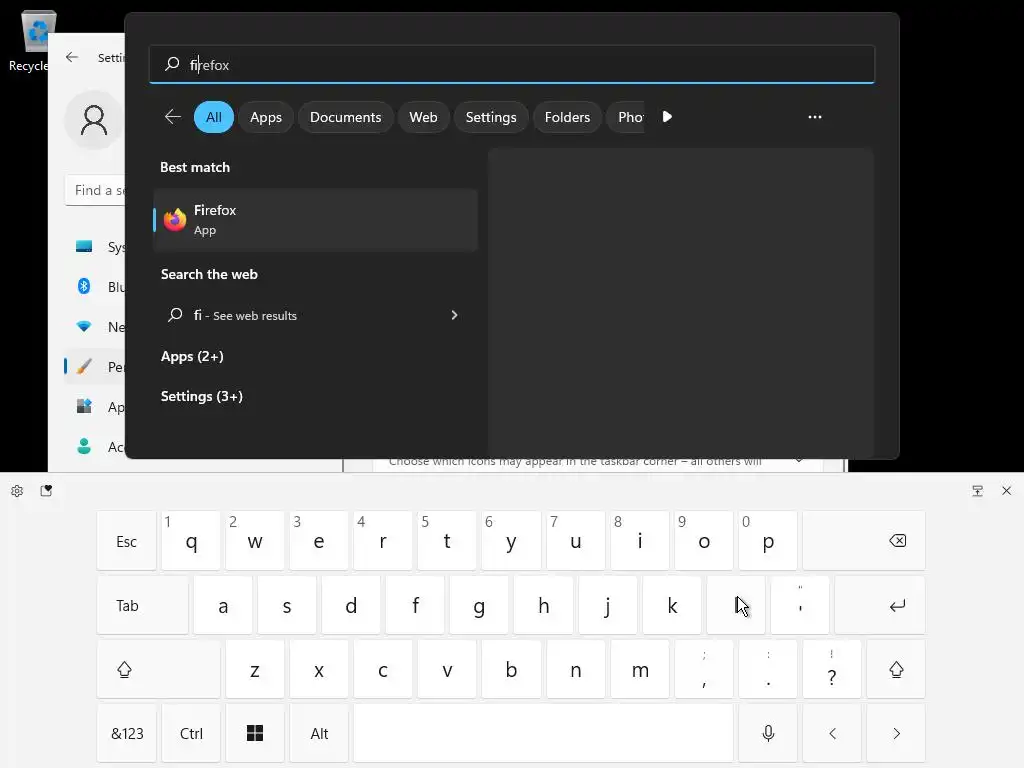Tap the Enter return key
Screen dimensions: 1024x768
point(880,605)
